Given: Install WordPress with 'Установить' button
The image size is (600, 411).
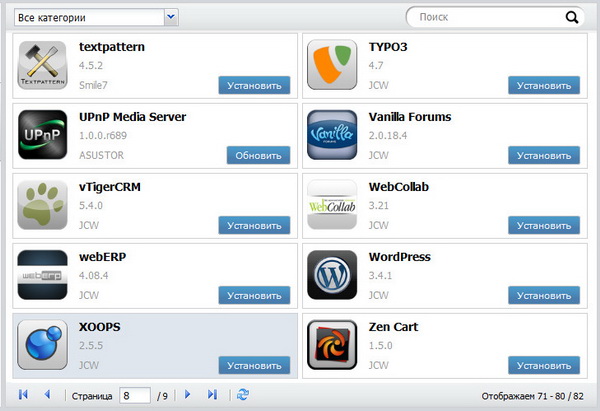Looking at the screenshot, I should pyautogui.click(x=543, y=295).
